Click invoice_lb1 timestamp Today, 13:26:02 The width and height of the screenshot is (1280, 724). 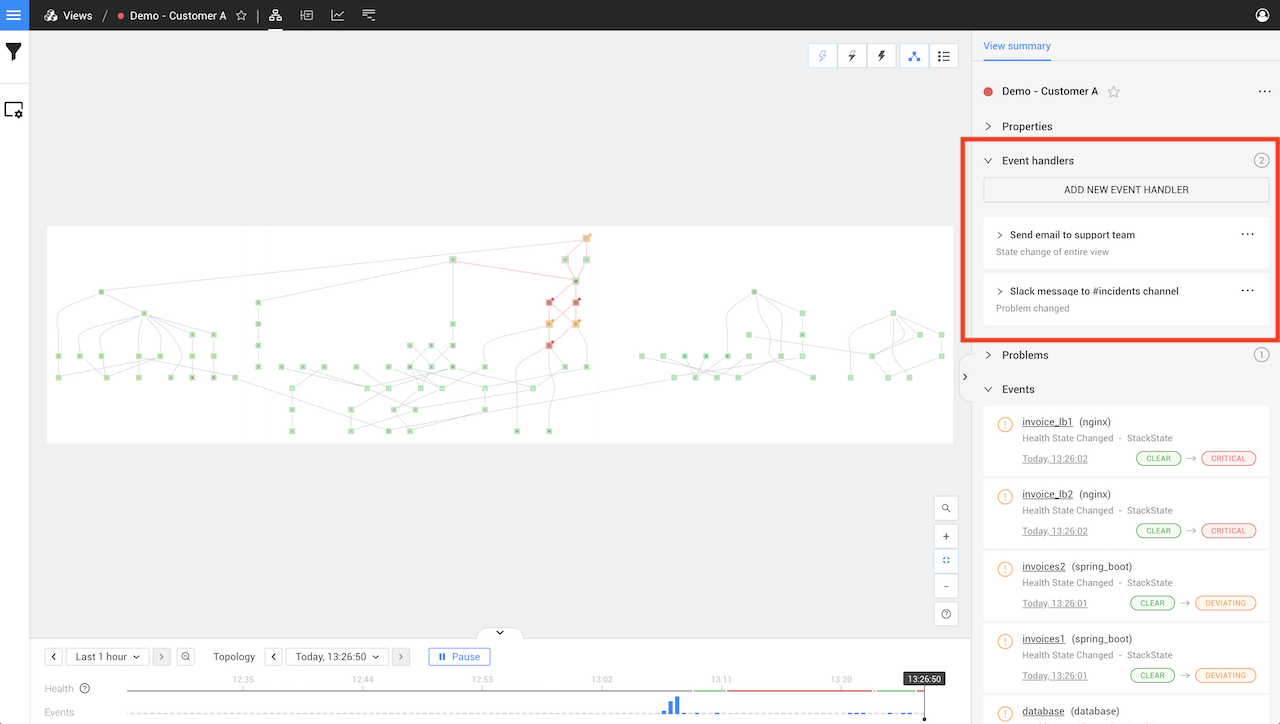pyautogui.click(x=1054, y=459)
